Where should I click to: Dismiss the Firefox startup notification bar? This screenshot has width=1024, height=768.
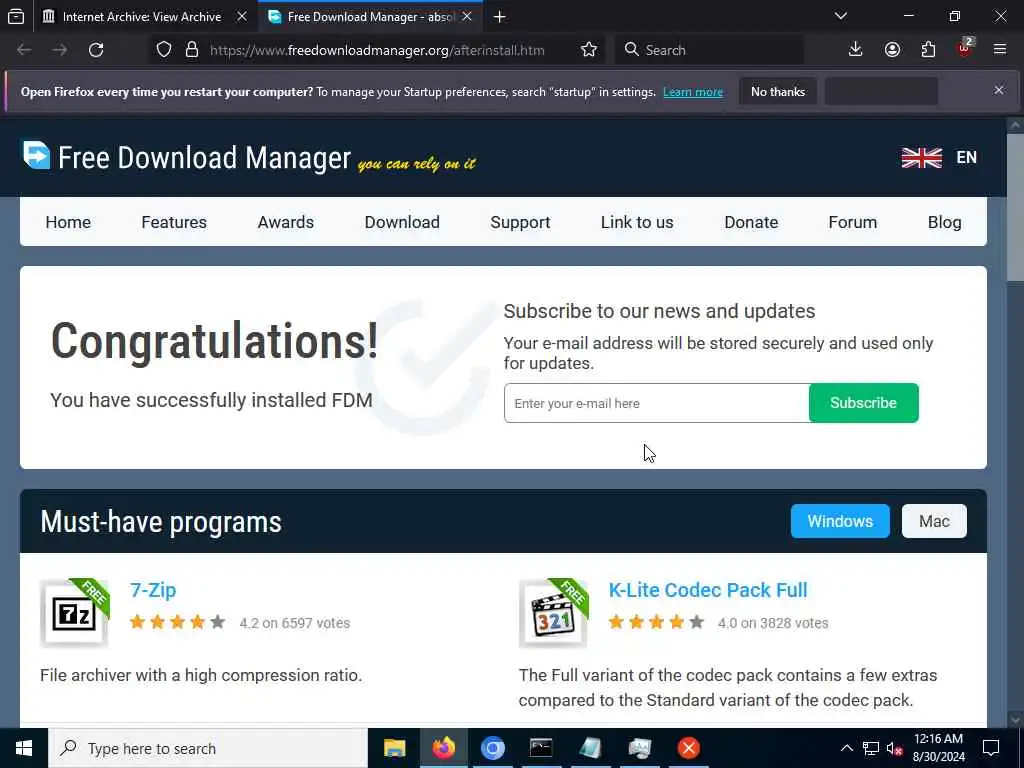pyautogui.click(x=999, y=91)
